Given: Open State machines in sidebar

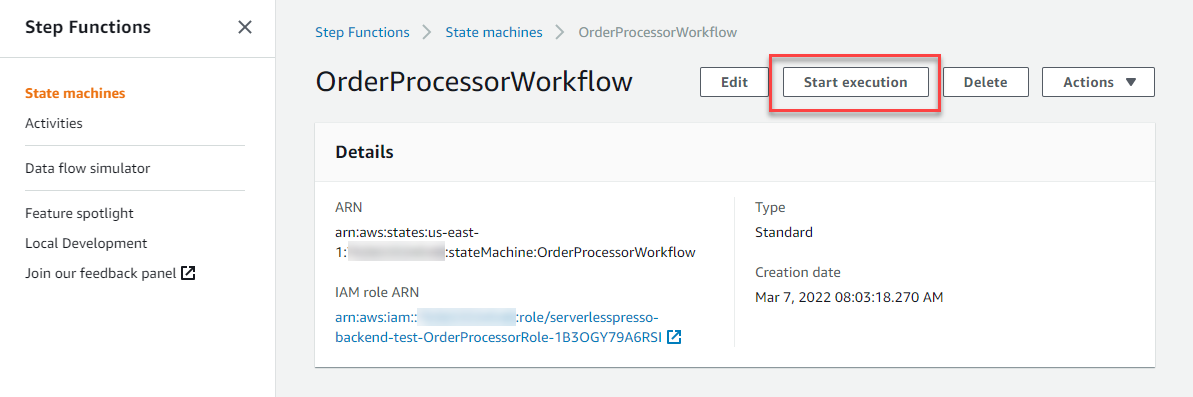Looking at the screenshot, I should coord(75,94).
